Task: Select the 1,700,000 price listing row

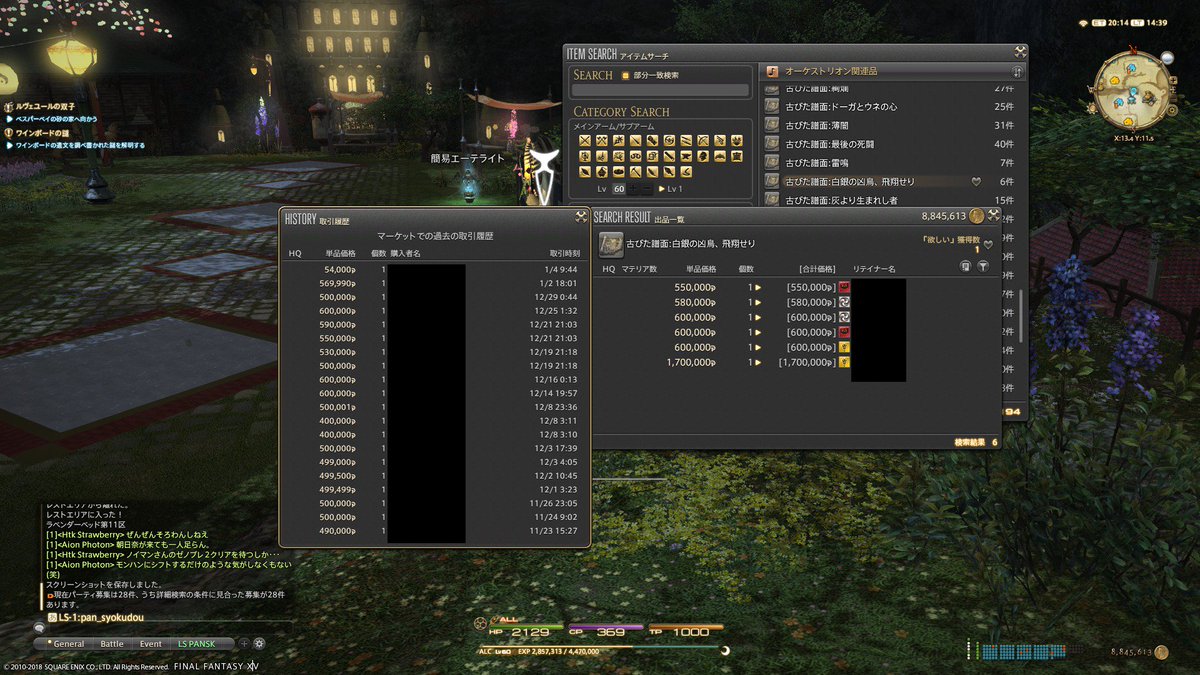Action: tap(796, 362)
